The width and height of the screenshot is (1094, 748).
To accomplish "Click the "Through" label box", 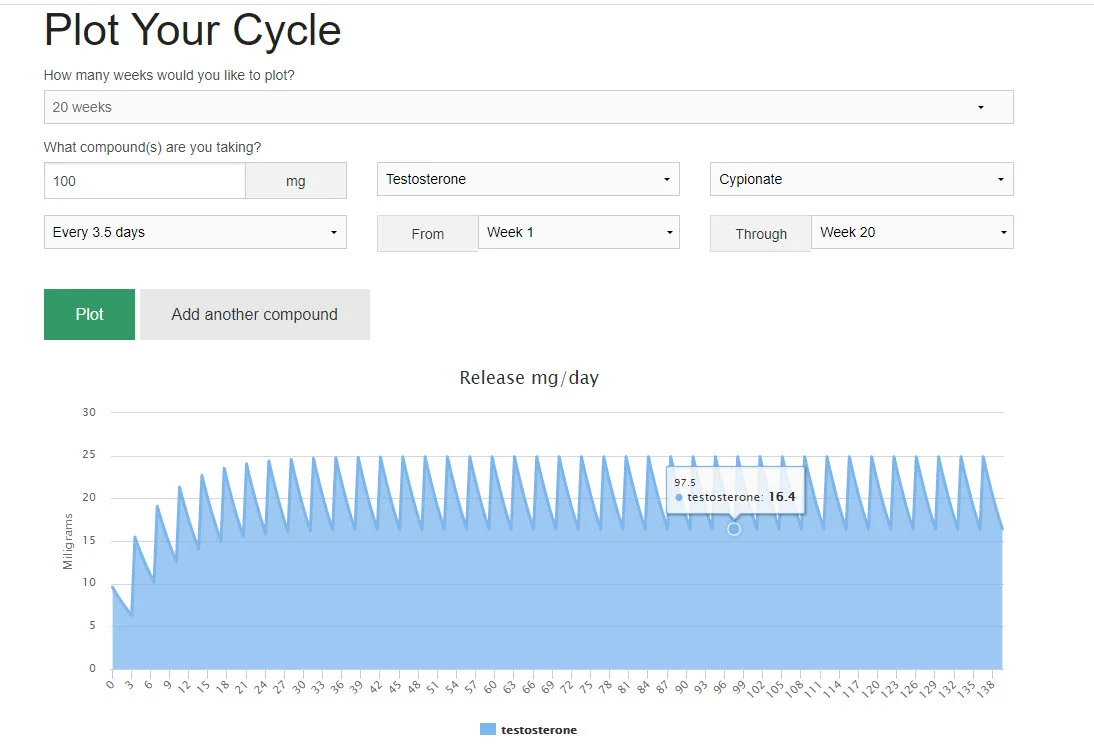I will tap(761, 234).
